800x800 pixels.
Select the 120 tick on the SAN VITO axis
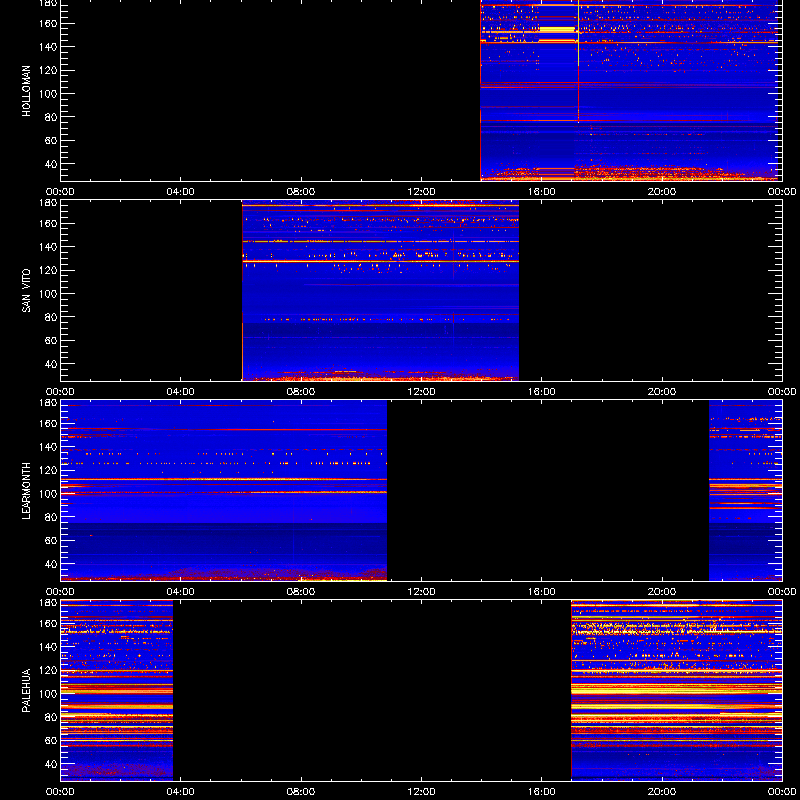click(49, 270)
